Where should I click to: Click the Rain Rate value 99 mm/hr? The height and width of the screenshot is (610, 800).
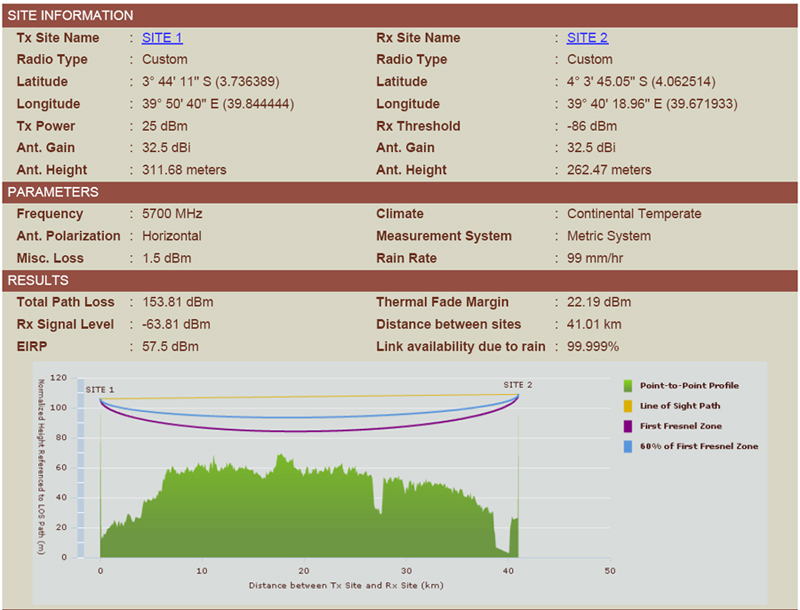[595, 258]
